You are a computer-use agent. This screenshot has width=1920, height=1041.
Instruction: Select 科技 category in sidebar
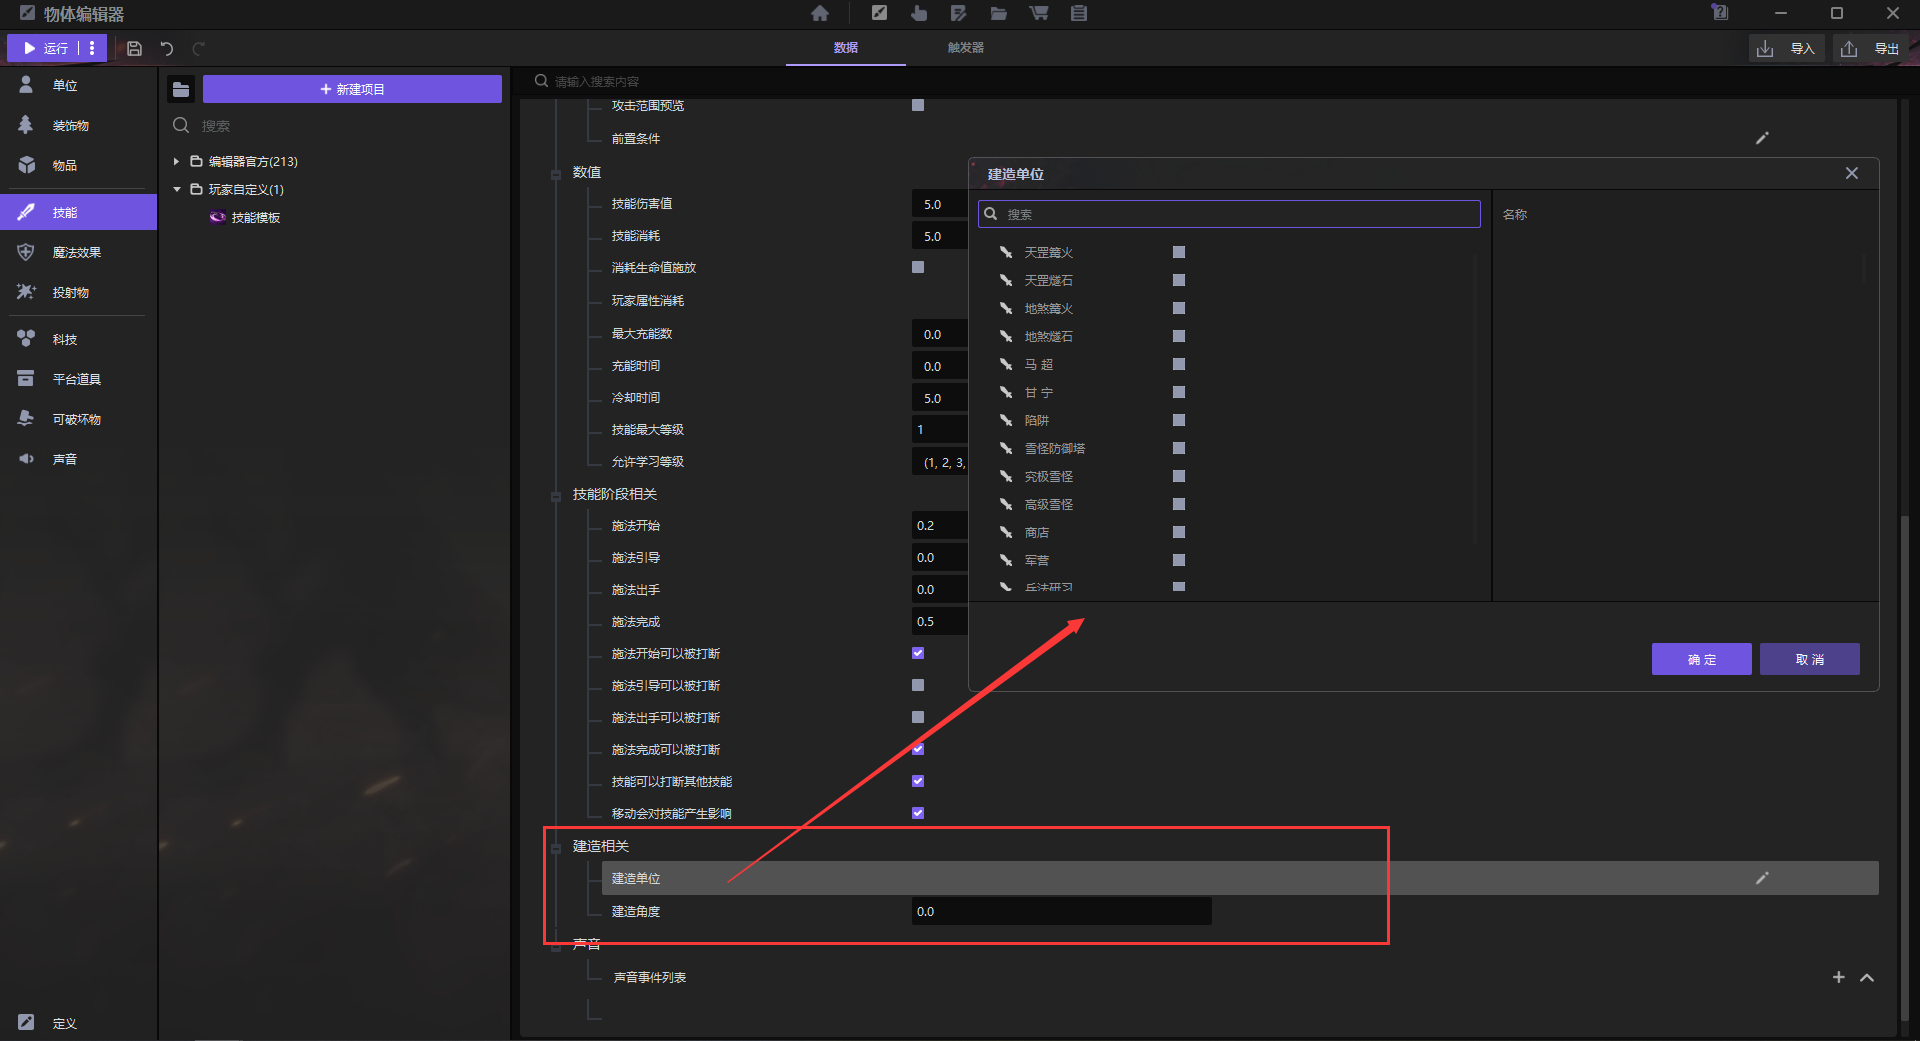point(78,339)
